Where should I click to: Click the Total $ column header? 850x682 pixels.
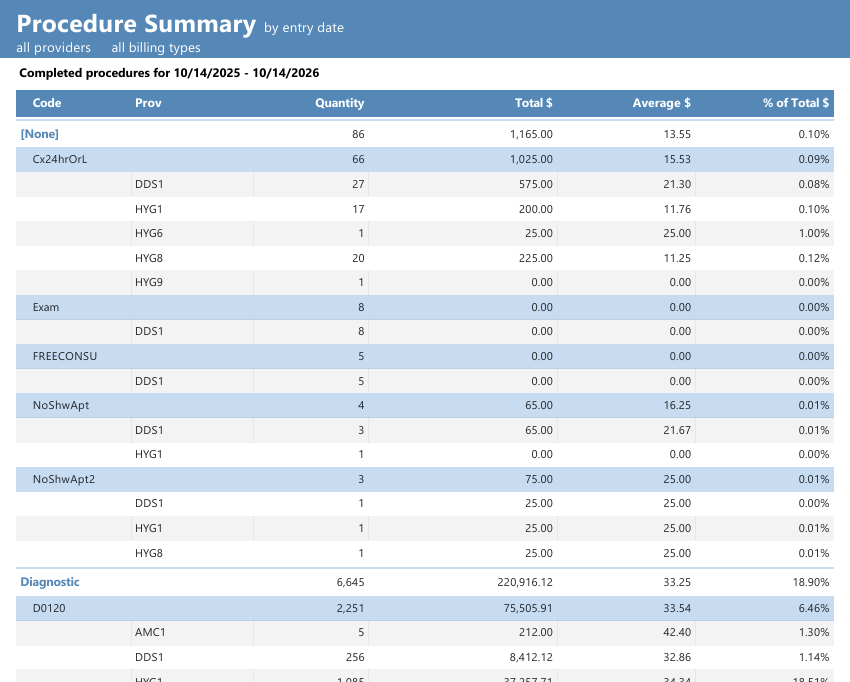point(533,103)
